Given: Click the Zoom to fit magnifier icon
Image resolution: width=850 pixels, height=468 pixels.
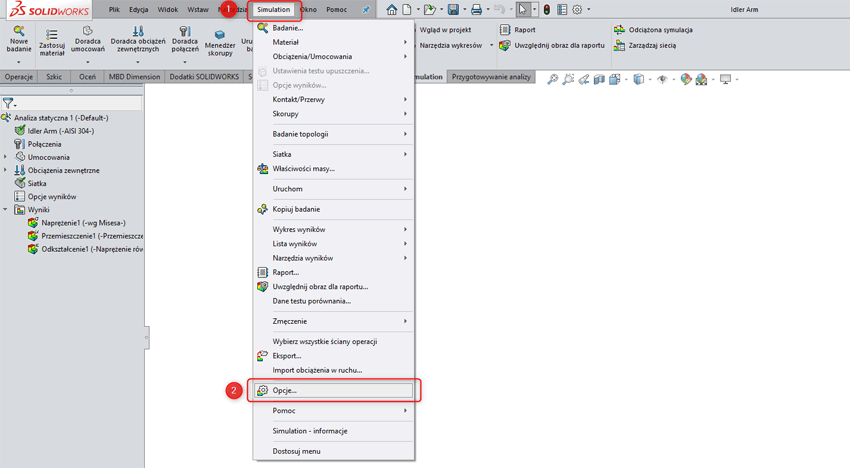Looking at the screenshot, I should 552,79.
